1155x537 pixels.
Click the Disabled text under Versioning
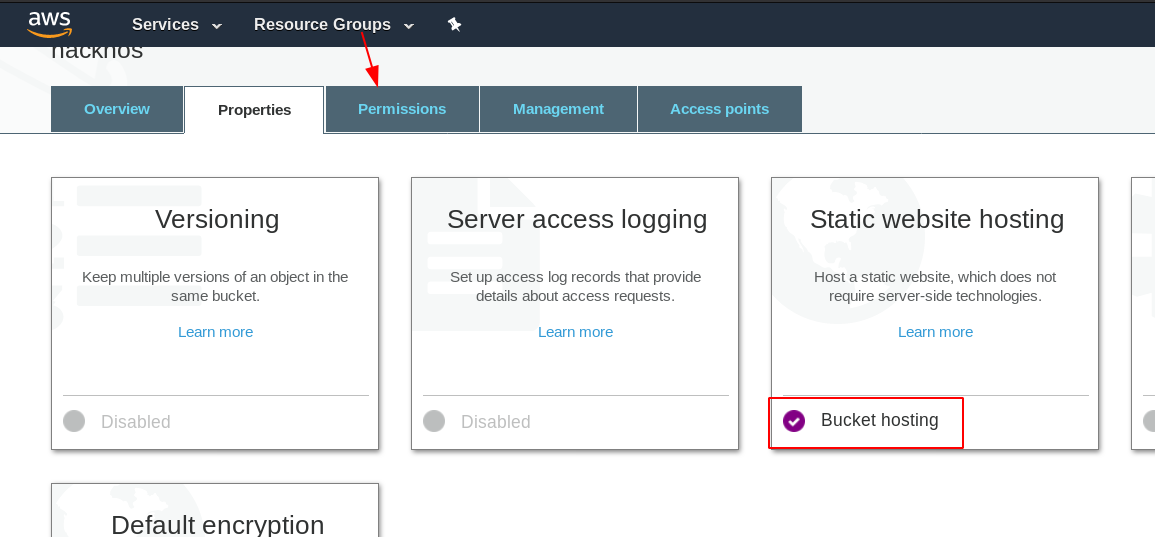coord(136,422)
